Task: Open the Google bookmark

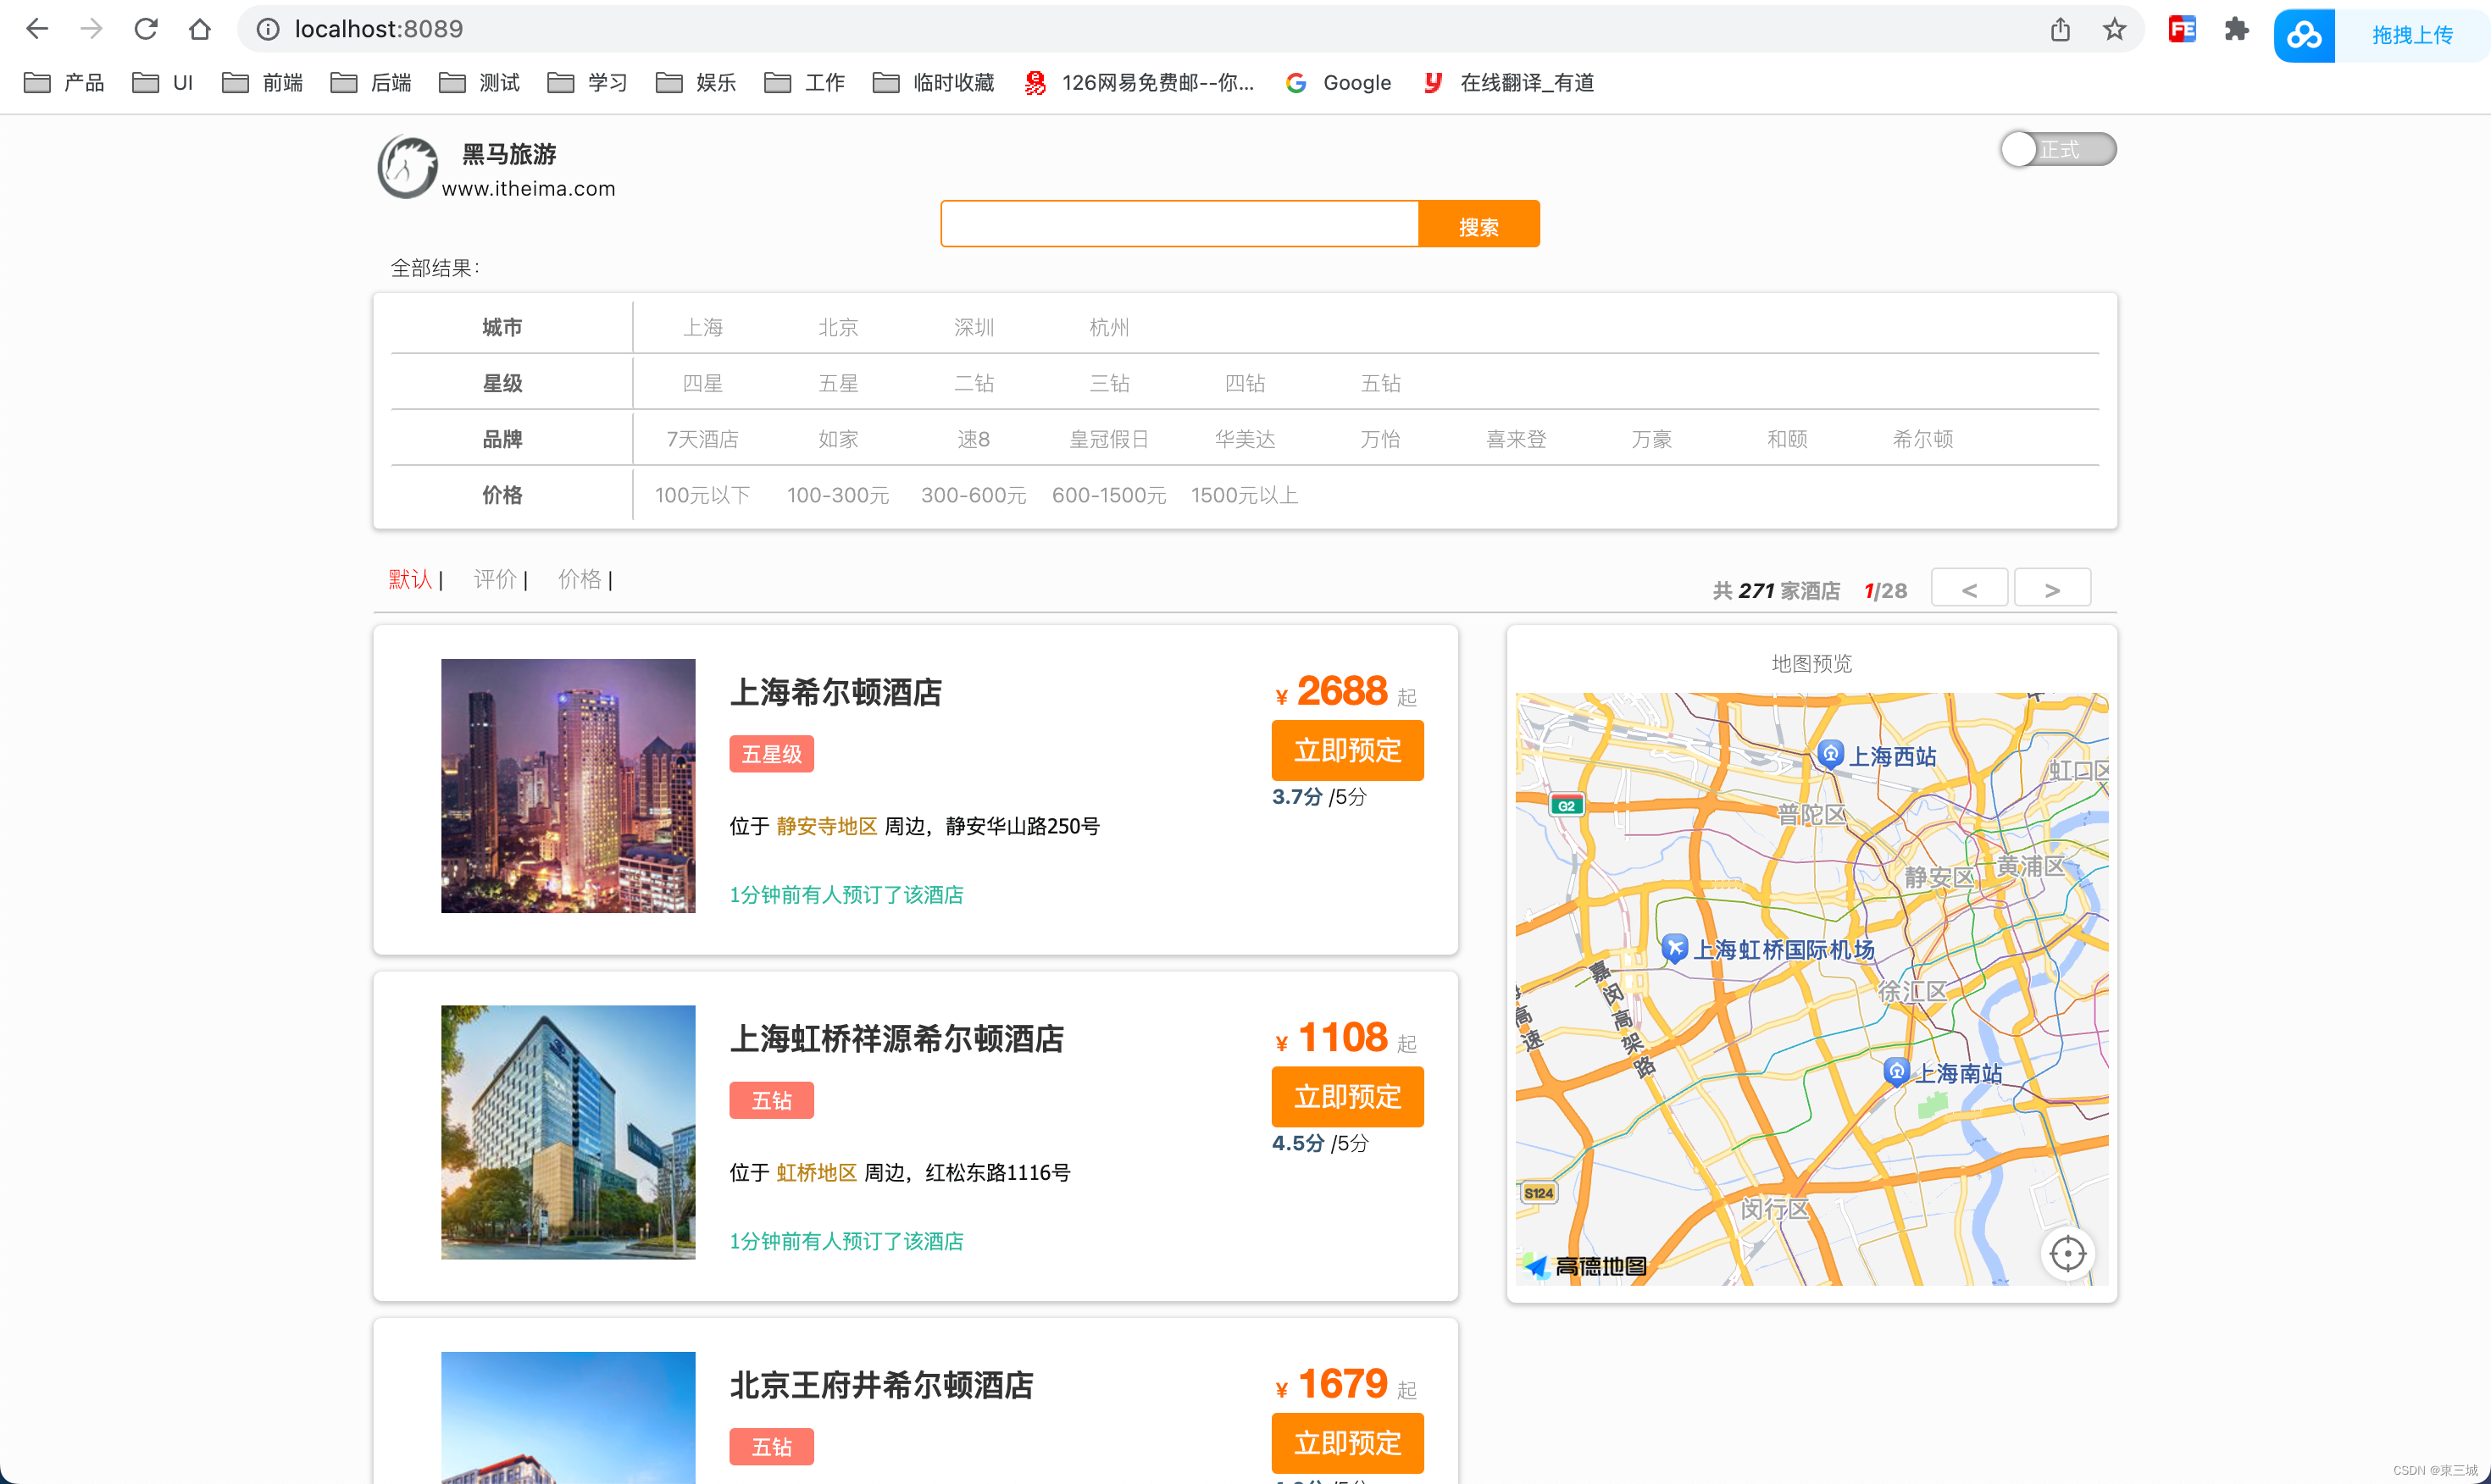Action: point(1338,82)
